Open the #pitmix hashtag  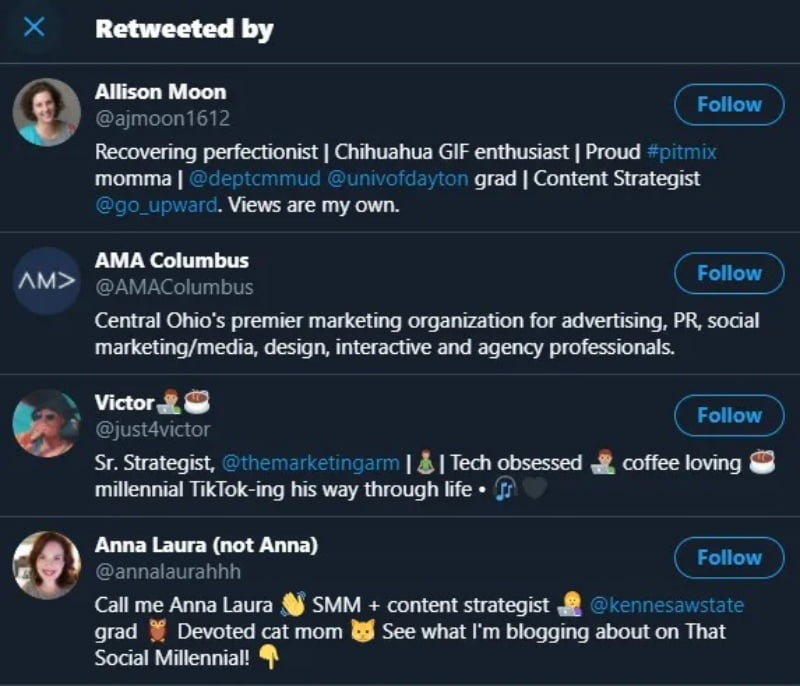pos(681,153)
